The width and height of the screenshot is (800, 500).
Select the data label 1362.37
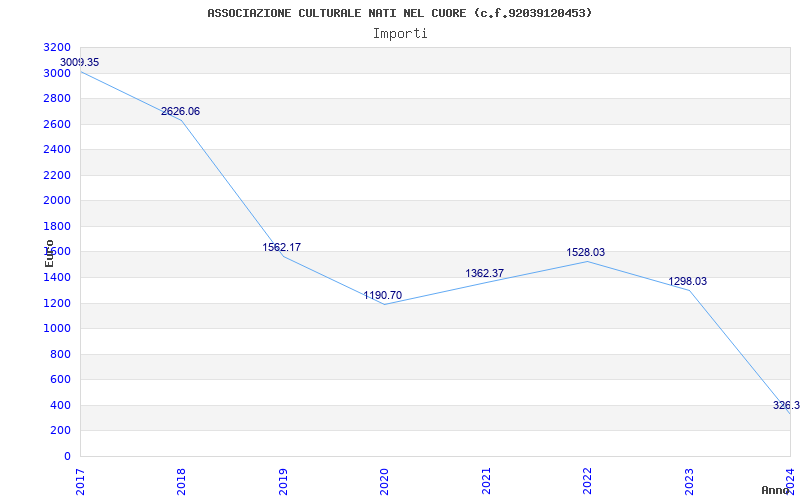[x=484, y=273]
